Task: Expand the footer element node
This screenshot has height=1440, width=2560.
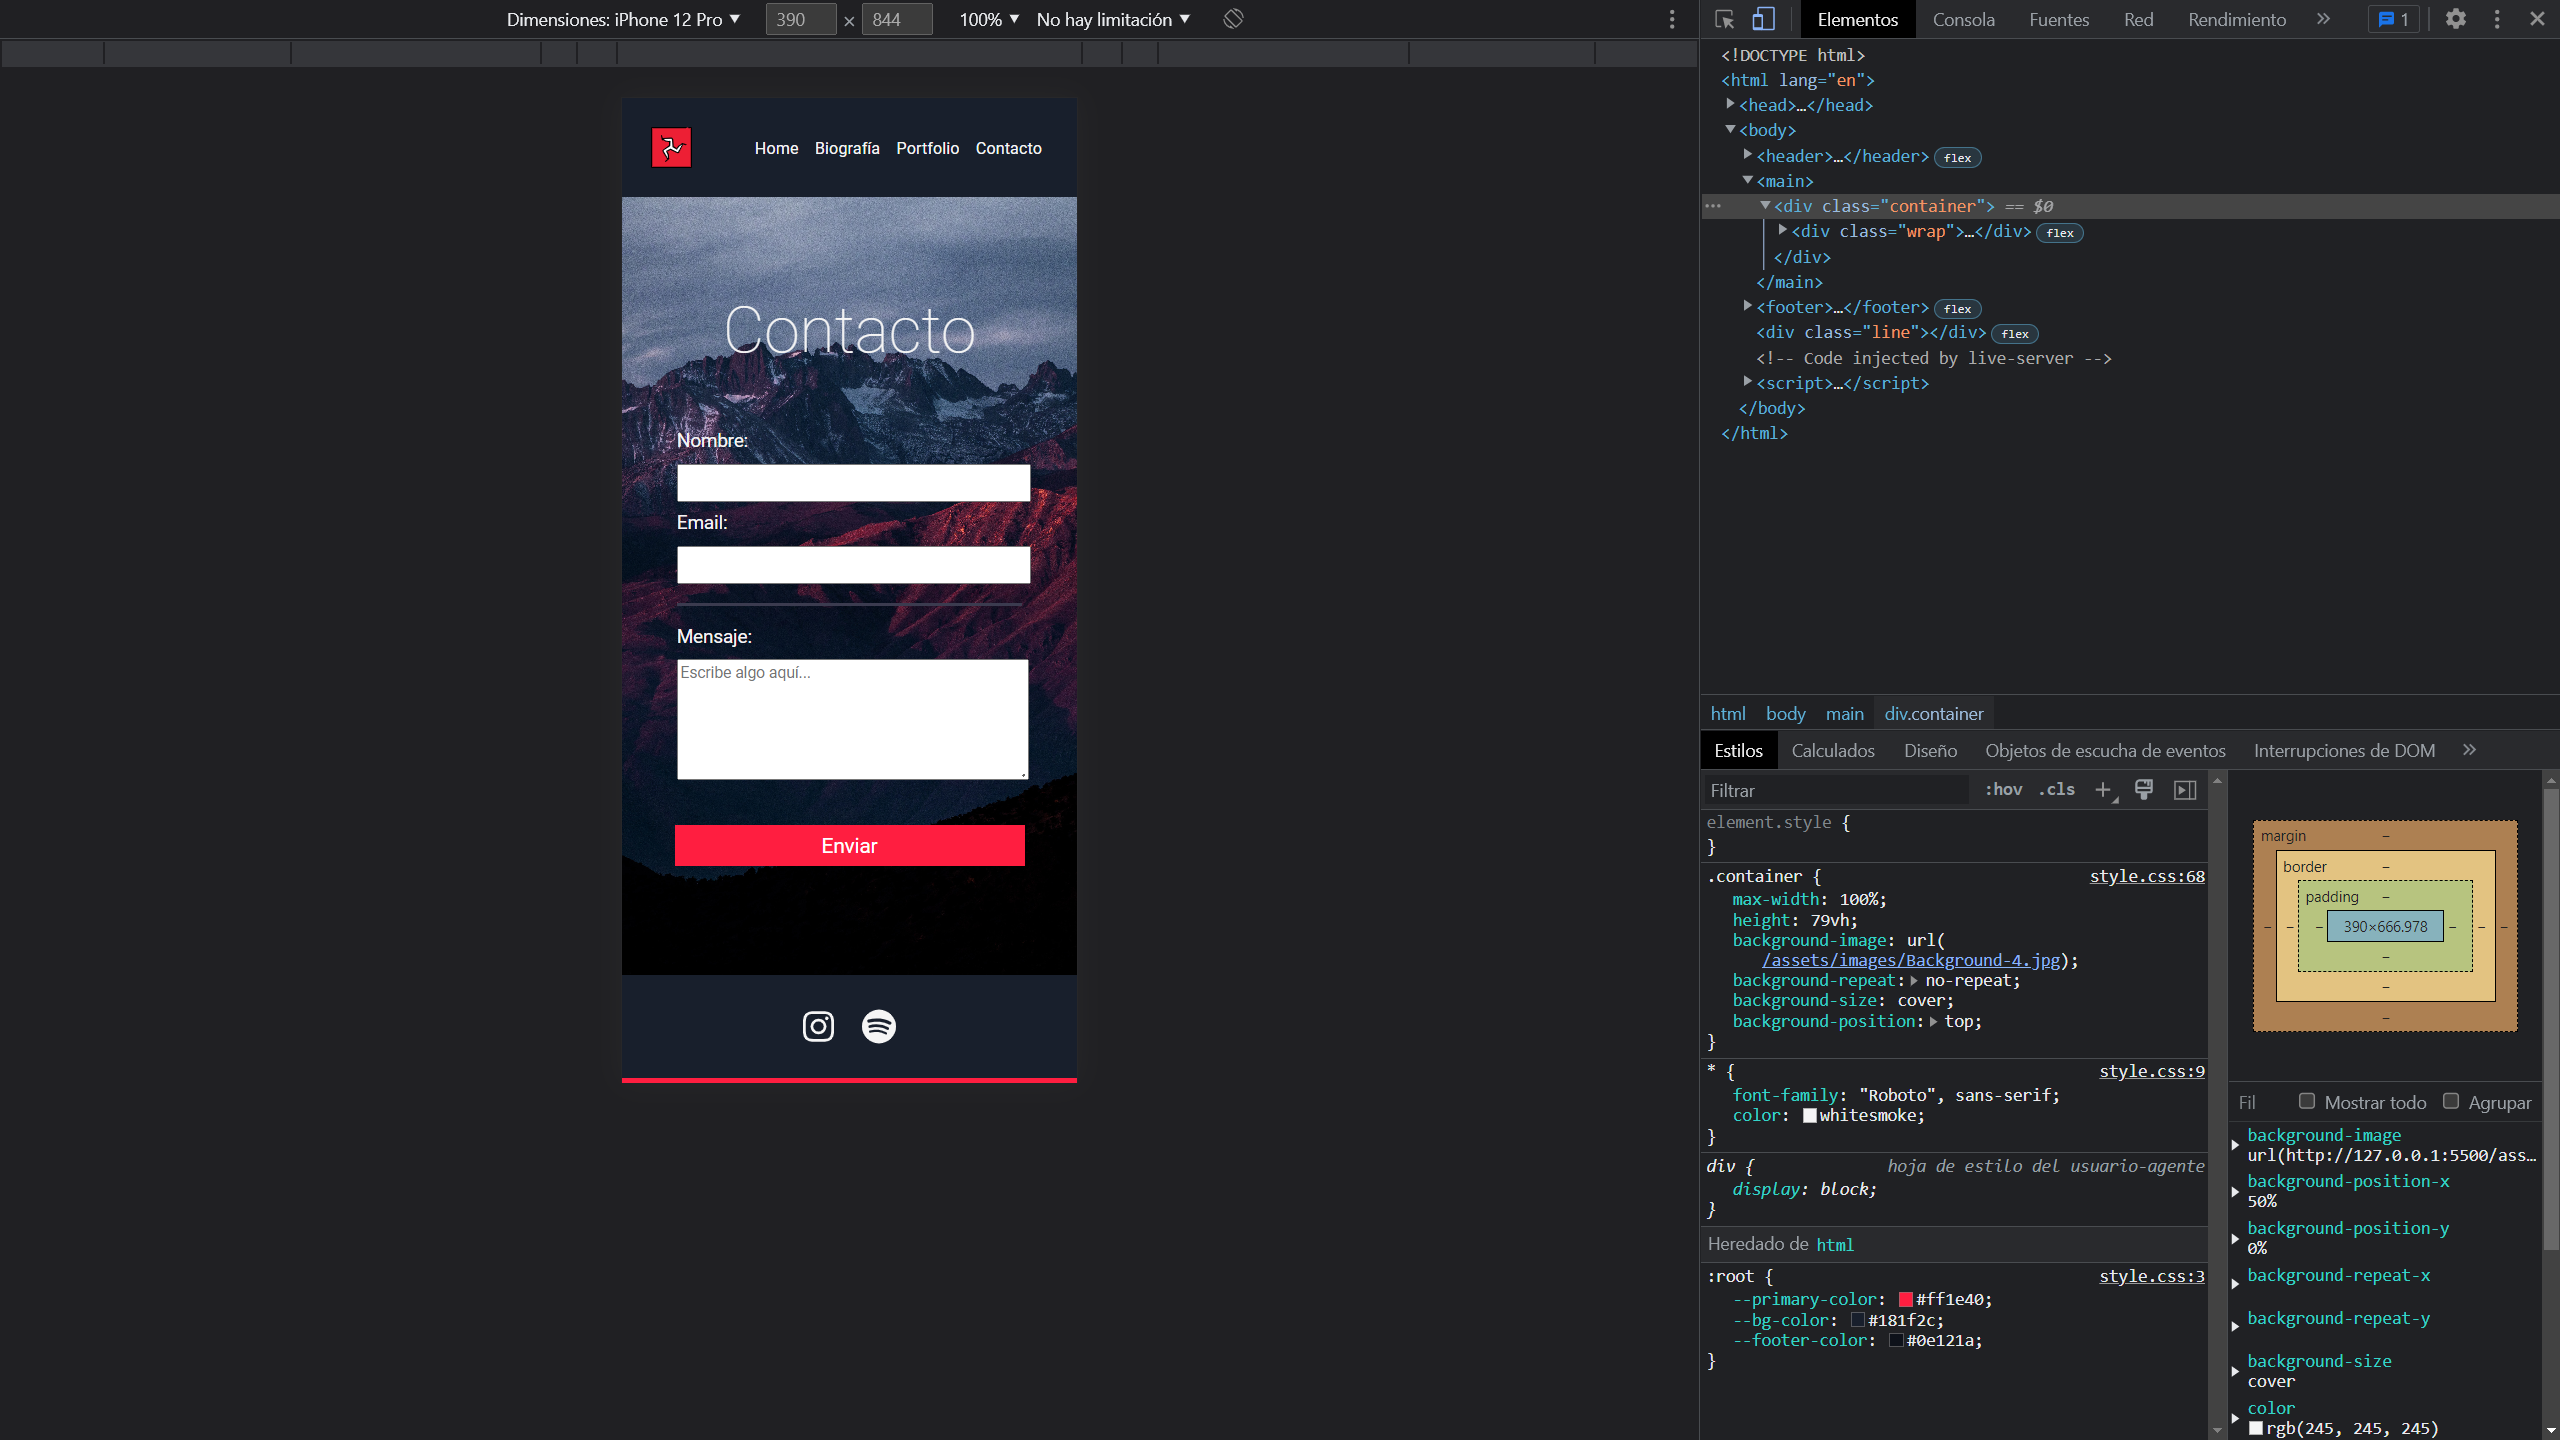Action: point(1747,306)
